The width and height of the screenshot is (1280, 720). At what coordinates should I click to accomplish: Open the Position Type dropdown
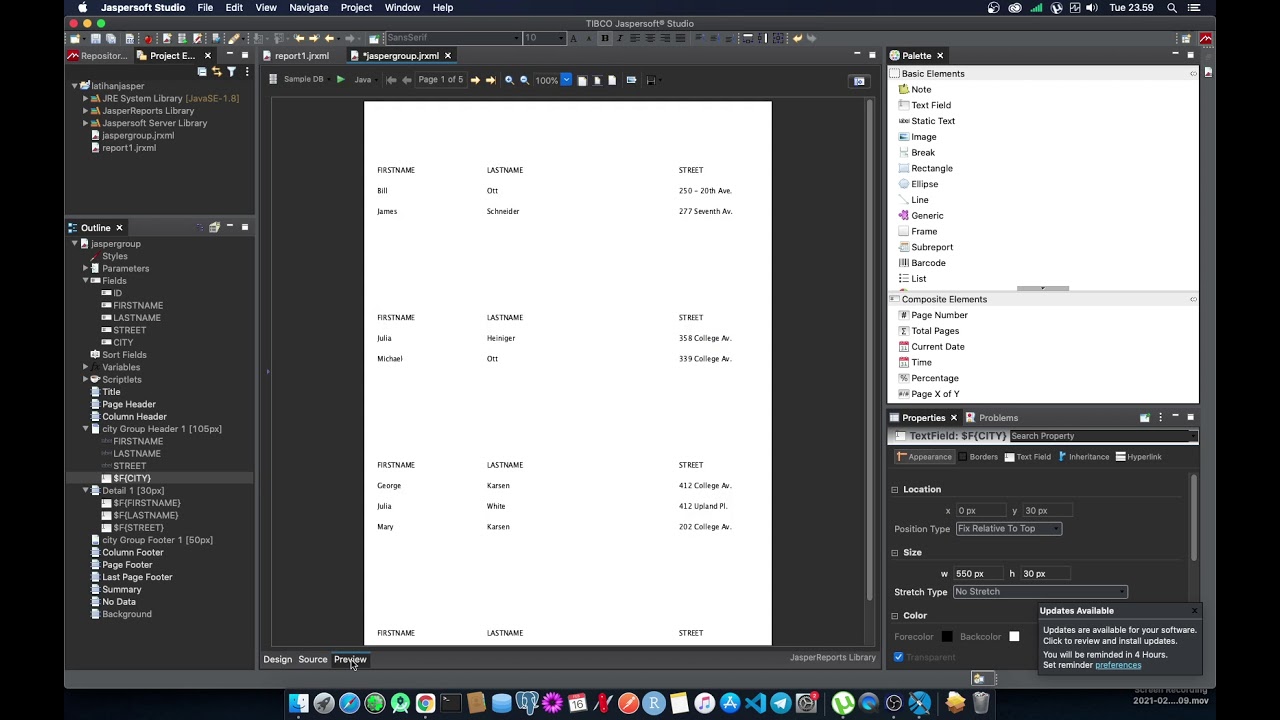[x=1008, y=529]
